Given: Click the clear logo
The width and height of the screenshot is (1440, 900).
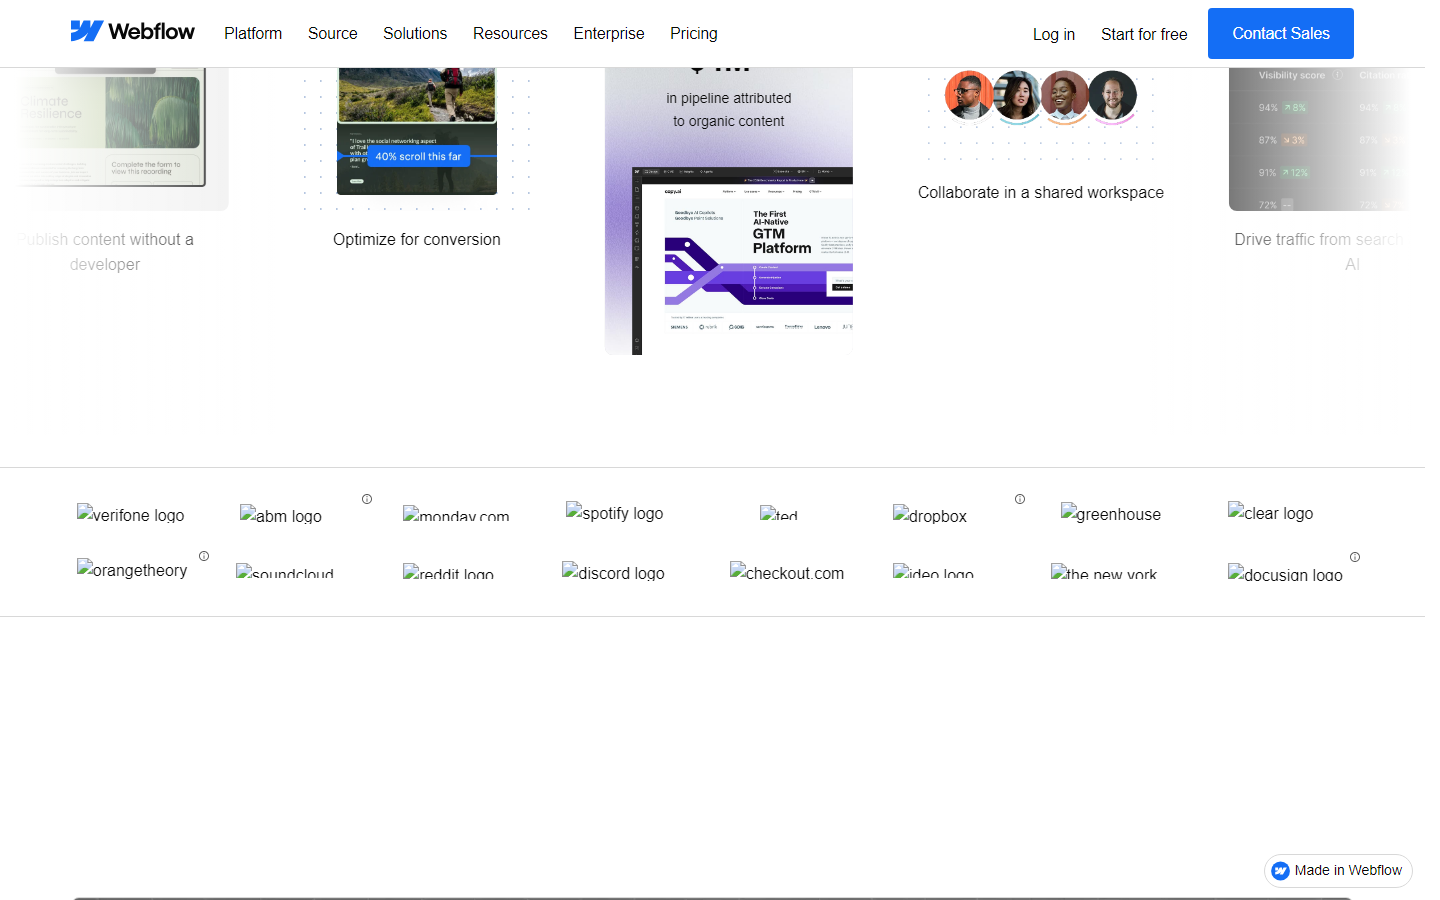Looking at the screenshot, I should [1271, 512].
